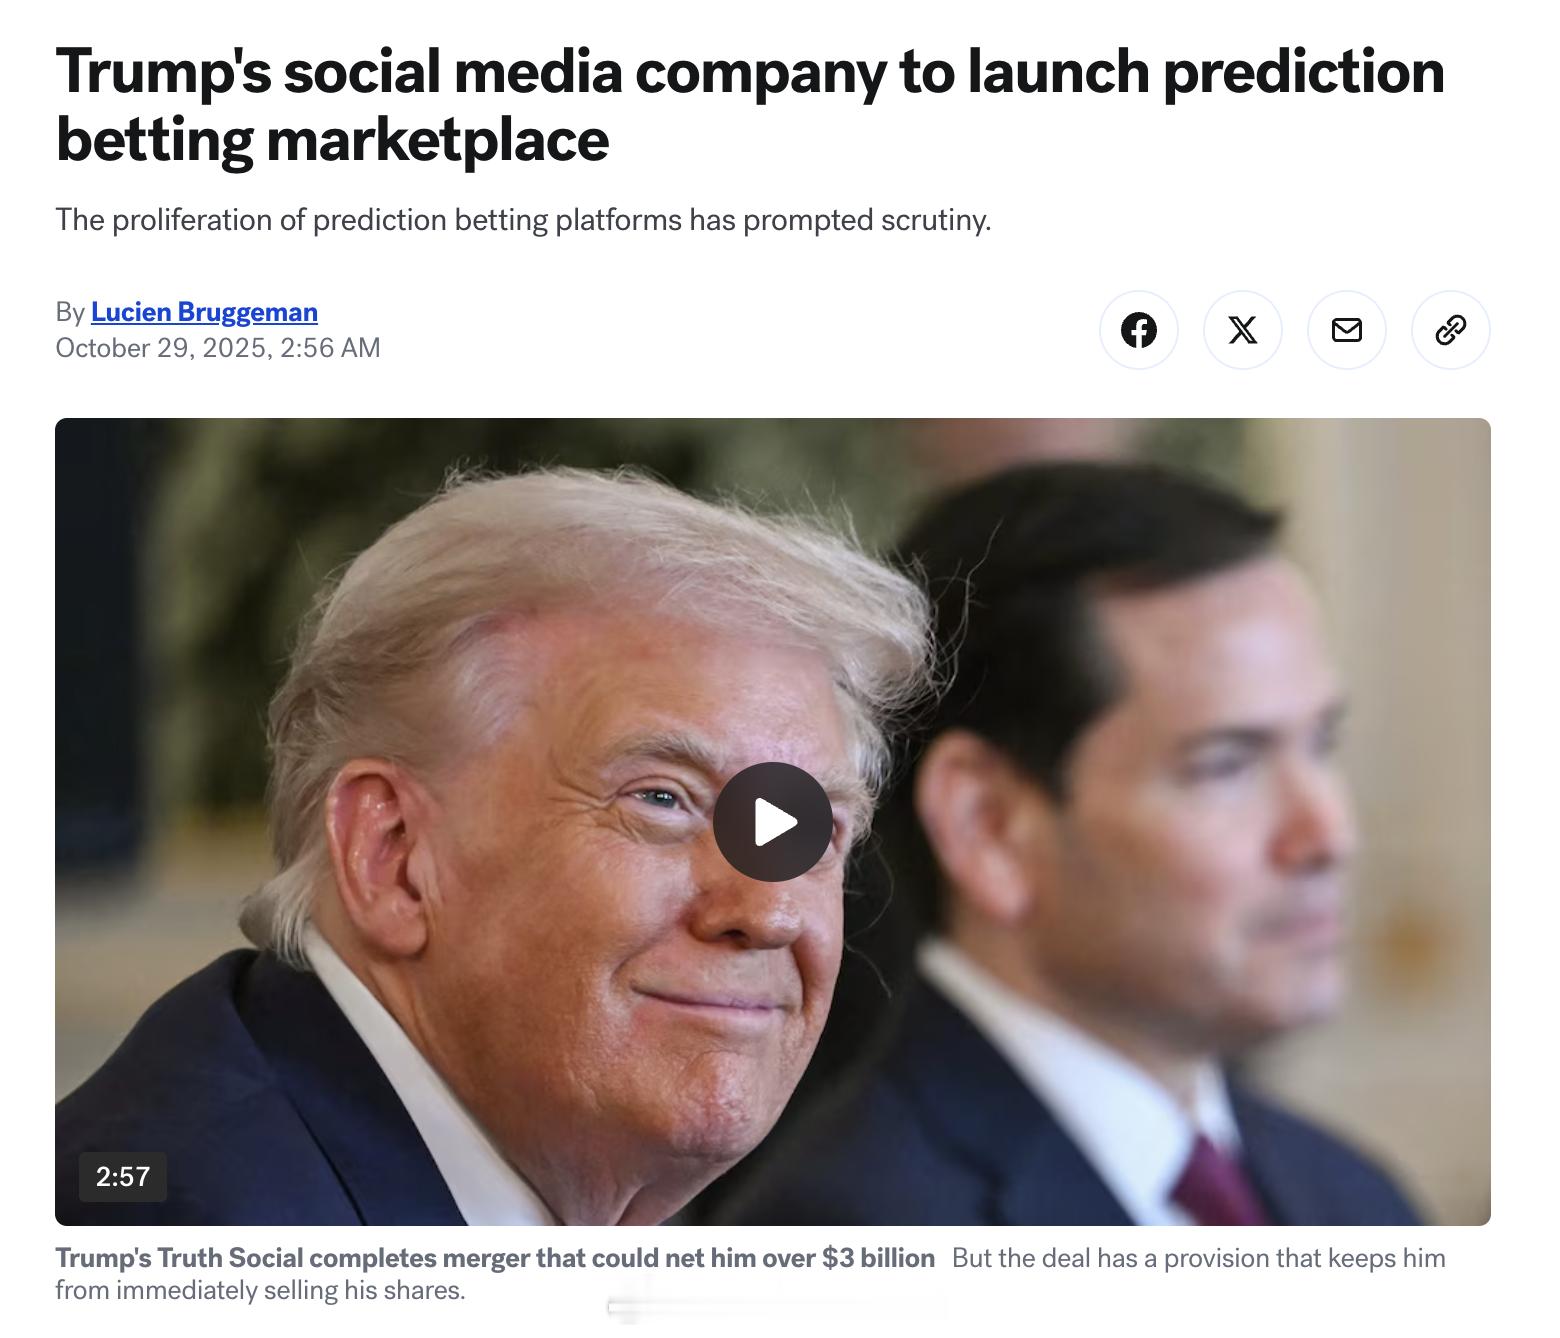Share the article on X
The height and width of the screenshot is (1338, 1560).
click(x=1243, y=330)
